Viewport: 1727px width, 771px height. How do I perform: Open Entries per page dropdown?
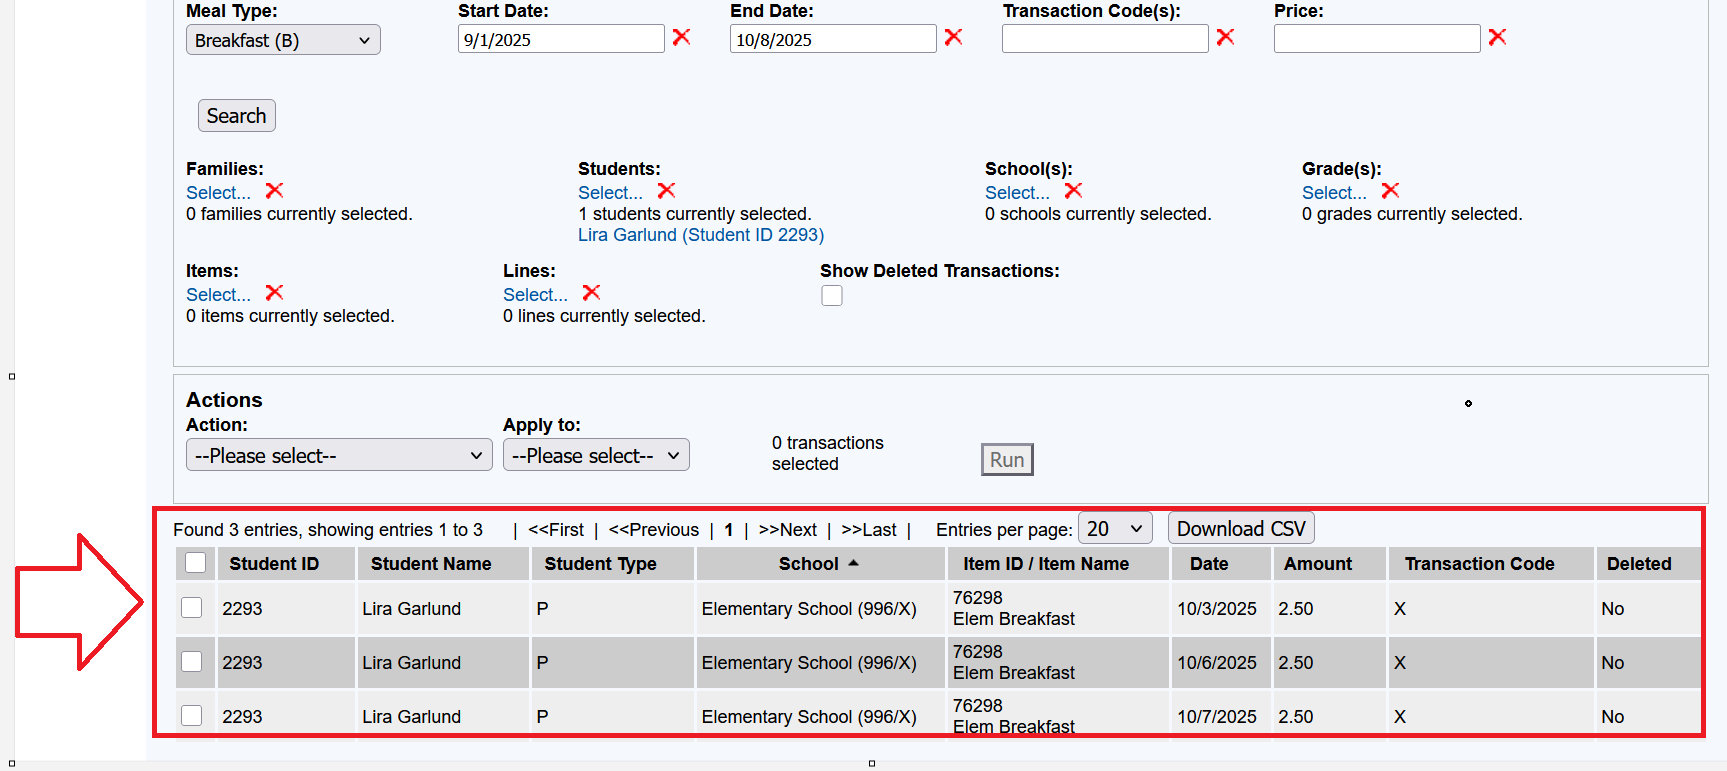tap(1114, 528)
